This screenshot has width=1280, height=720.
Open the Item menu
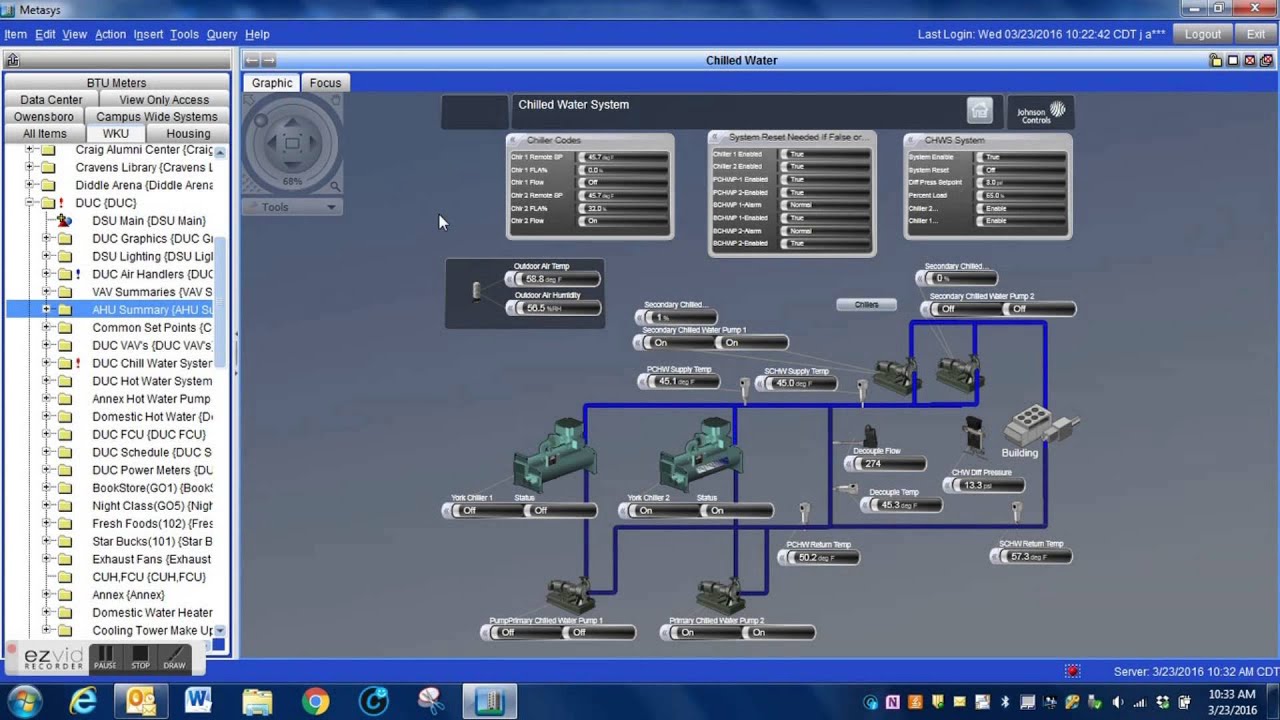[x=15, y=34]
